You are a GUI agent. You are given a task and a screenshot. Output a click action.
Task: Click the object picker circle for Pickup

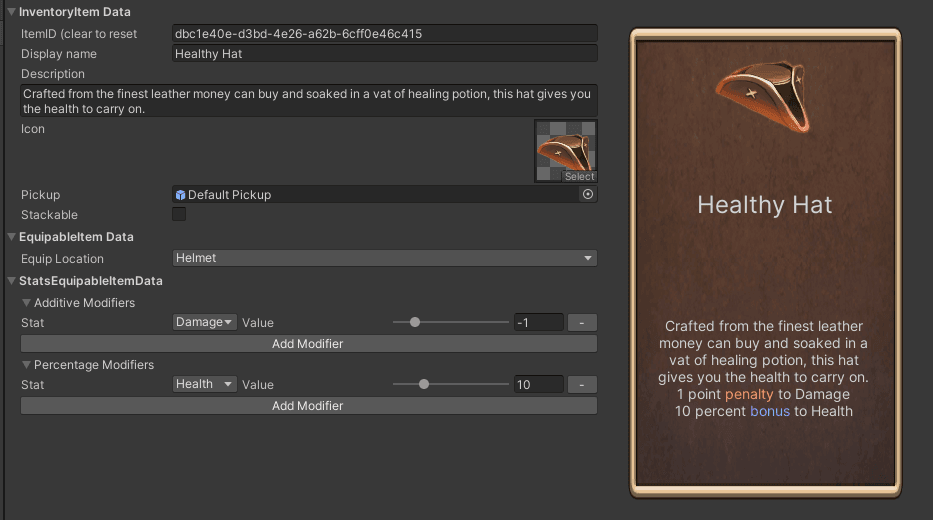[x=588, y=195]
